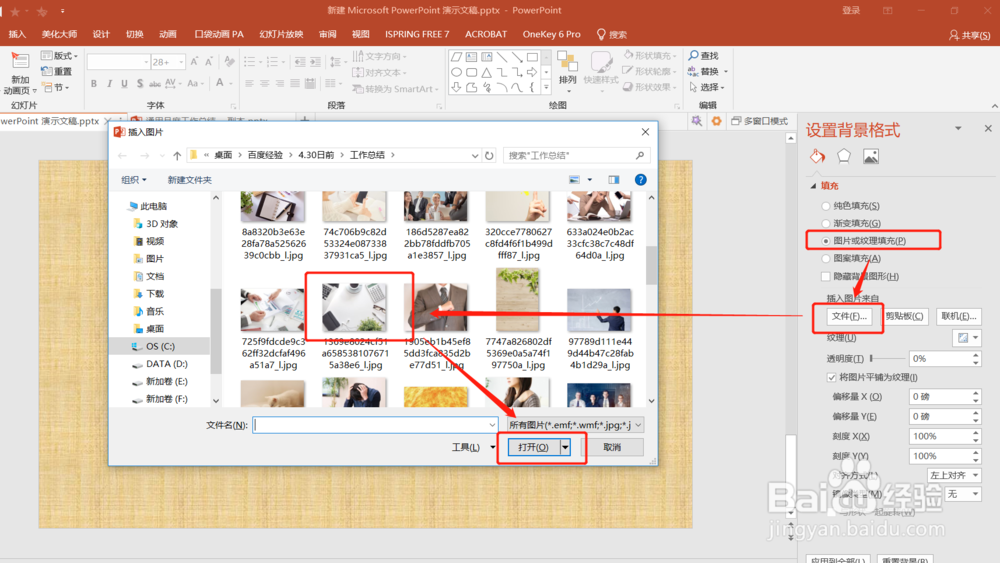
Task: Expand the Organize dropdown in dialog
Action: (x=134, y=180)
